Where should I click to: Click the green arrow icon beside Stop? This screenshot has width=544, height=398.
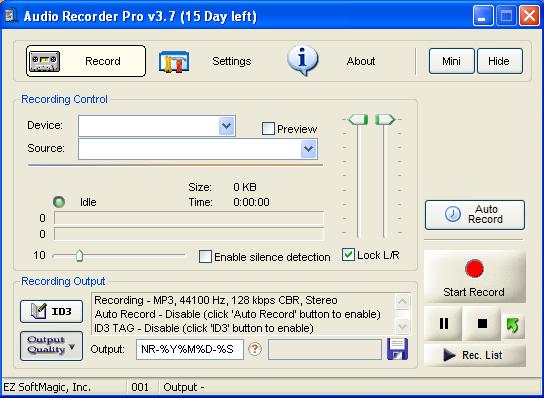point(513,326)
